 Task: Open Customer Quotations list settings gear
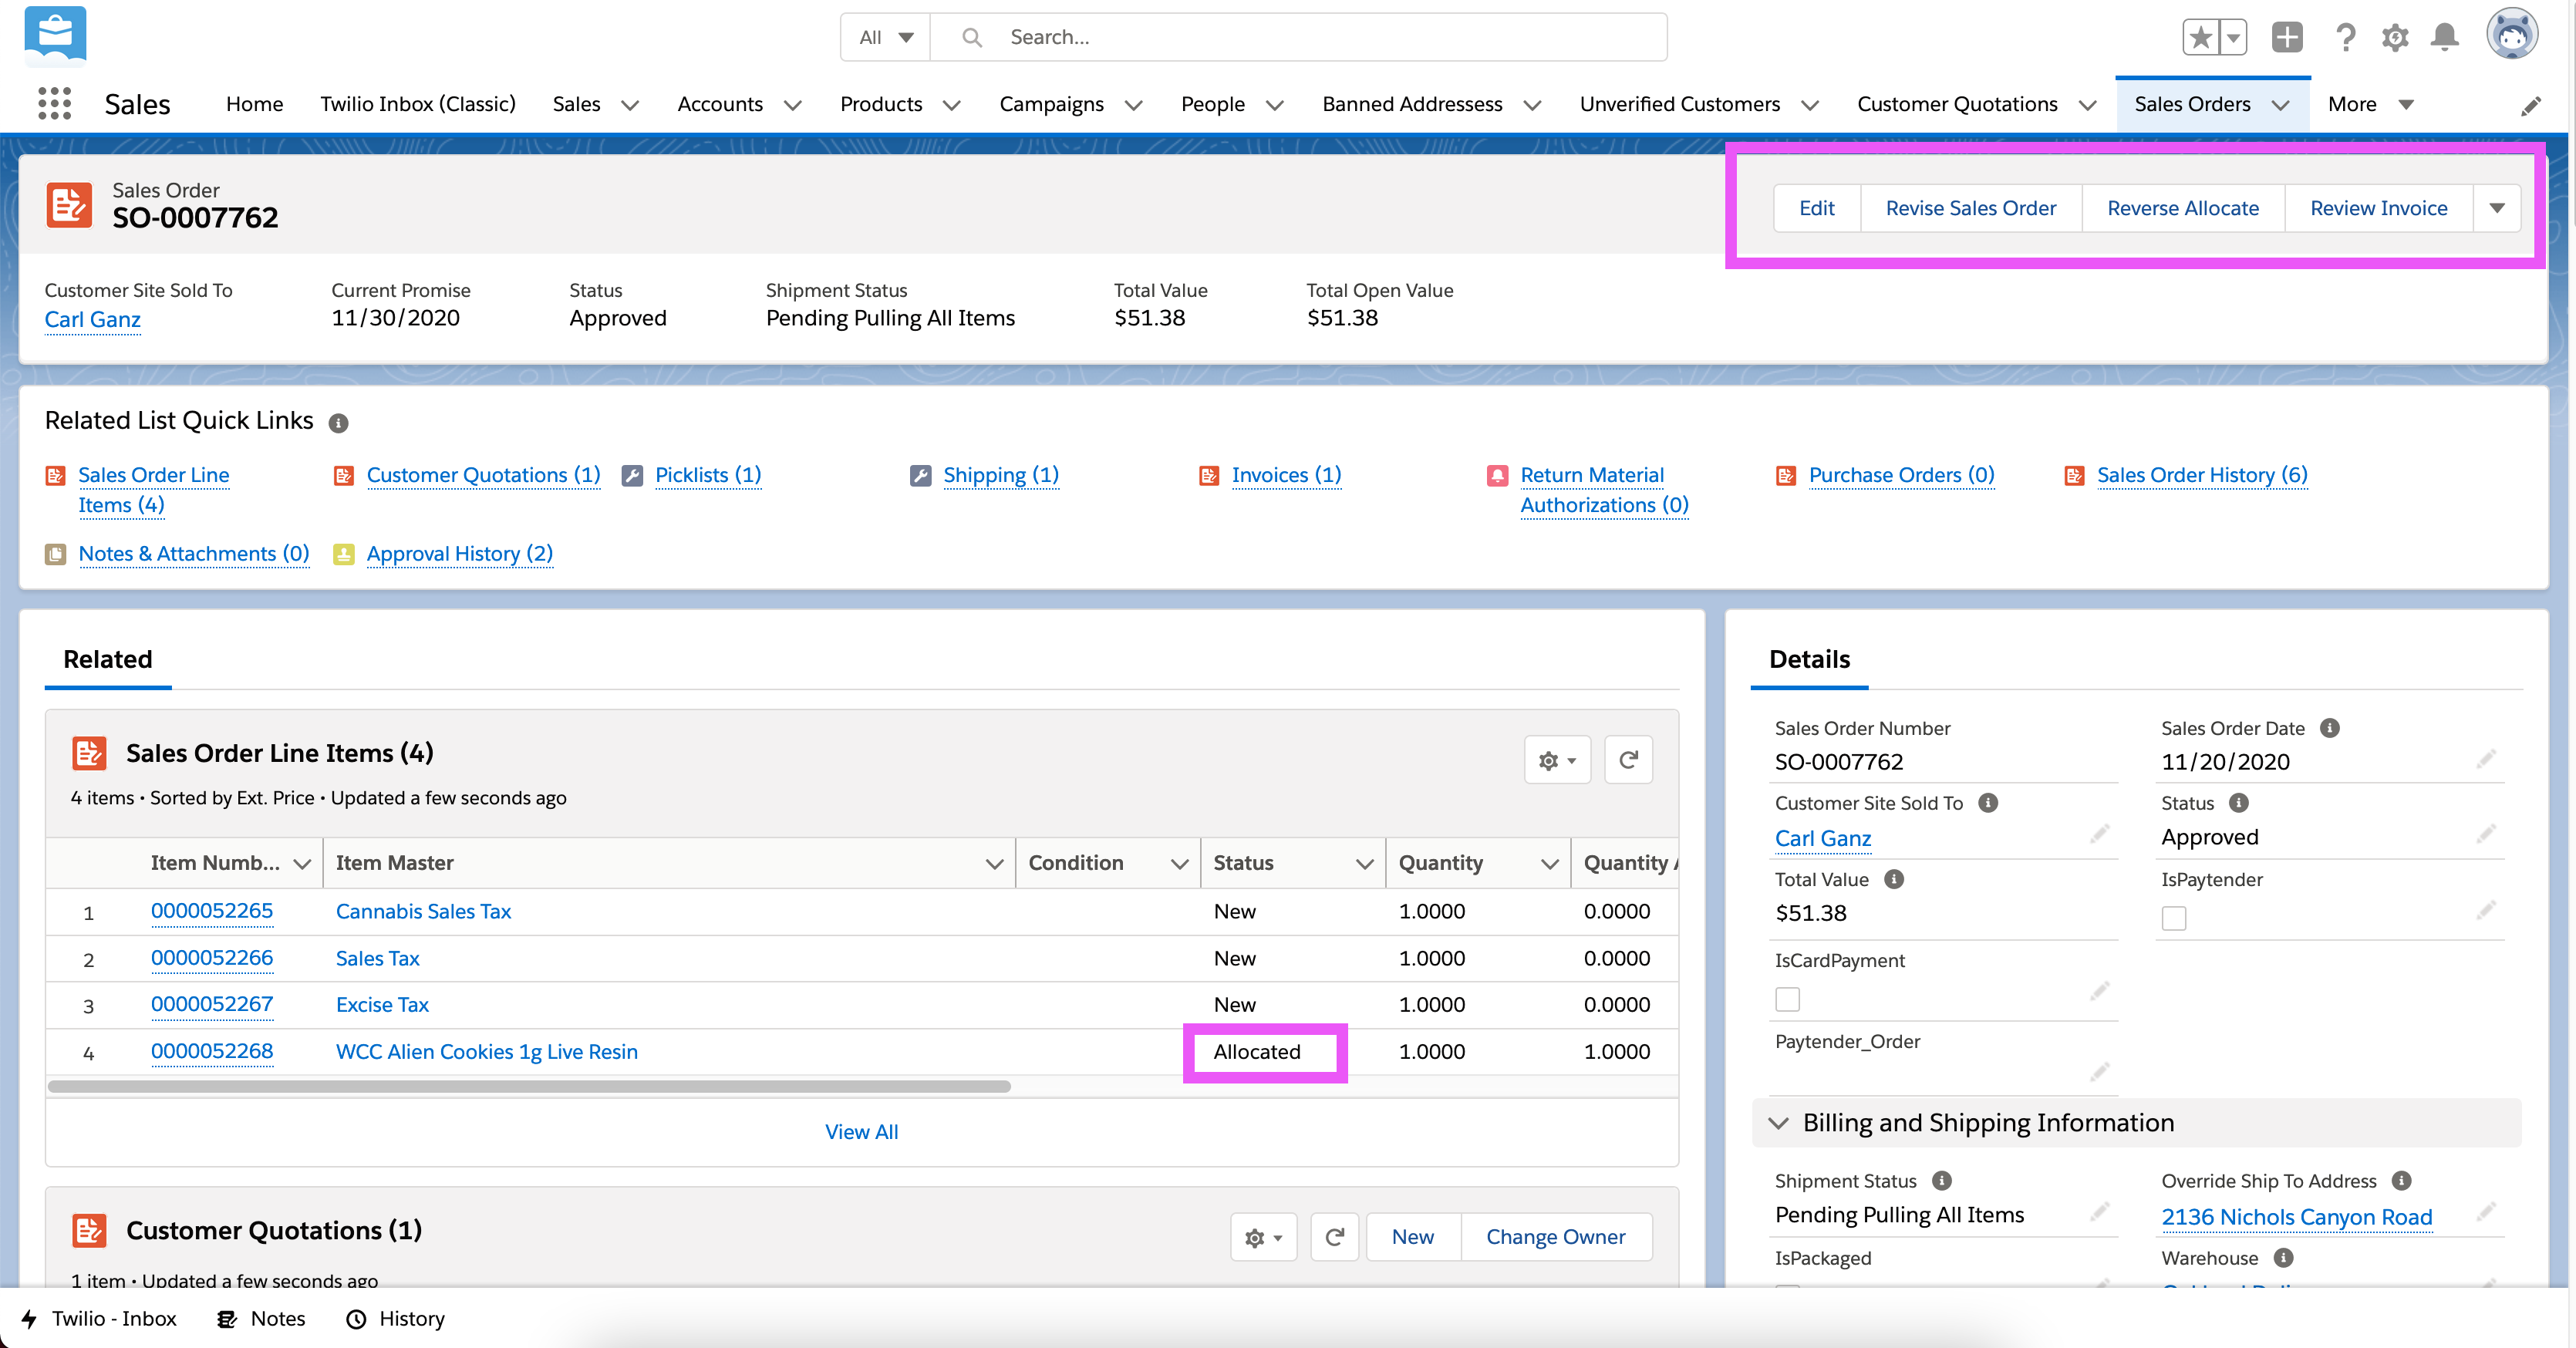1263,1238
